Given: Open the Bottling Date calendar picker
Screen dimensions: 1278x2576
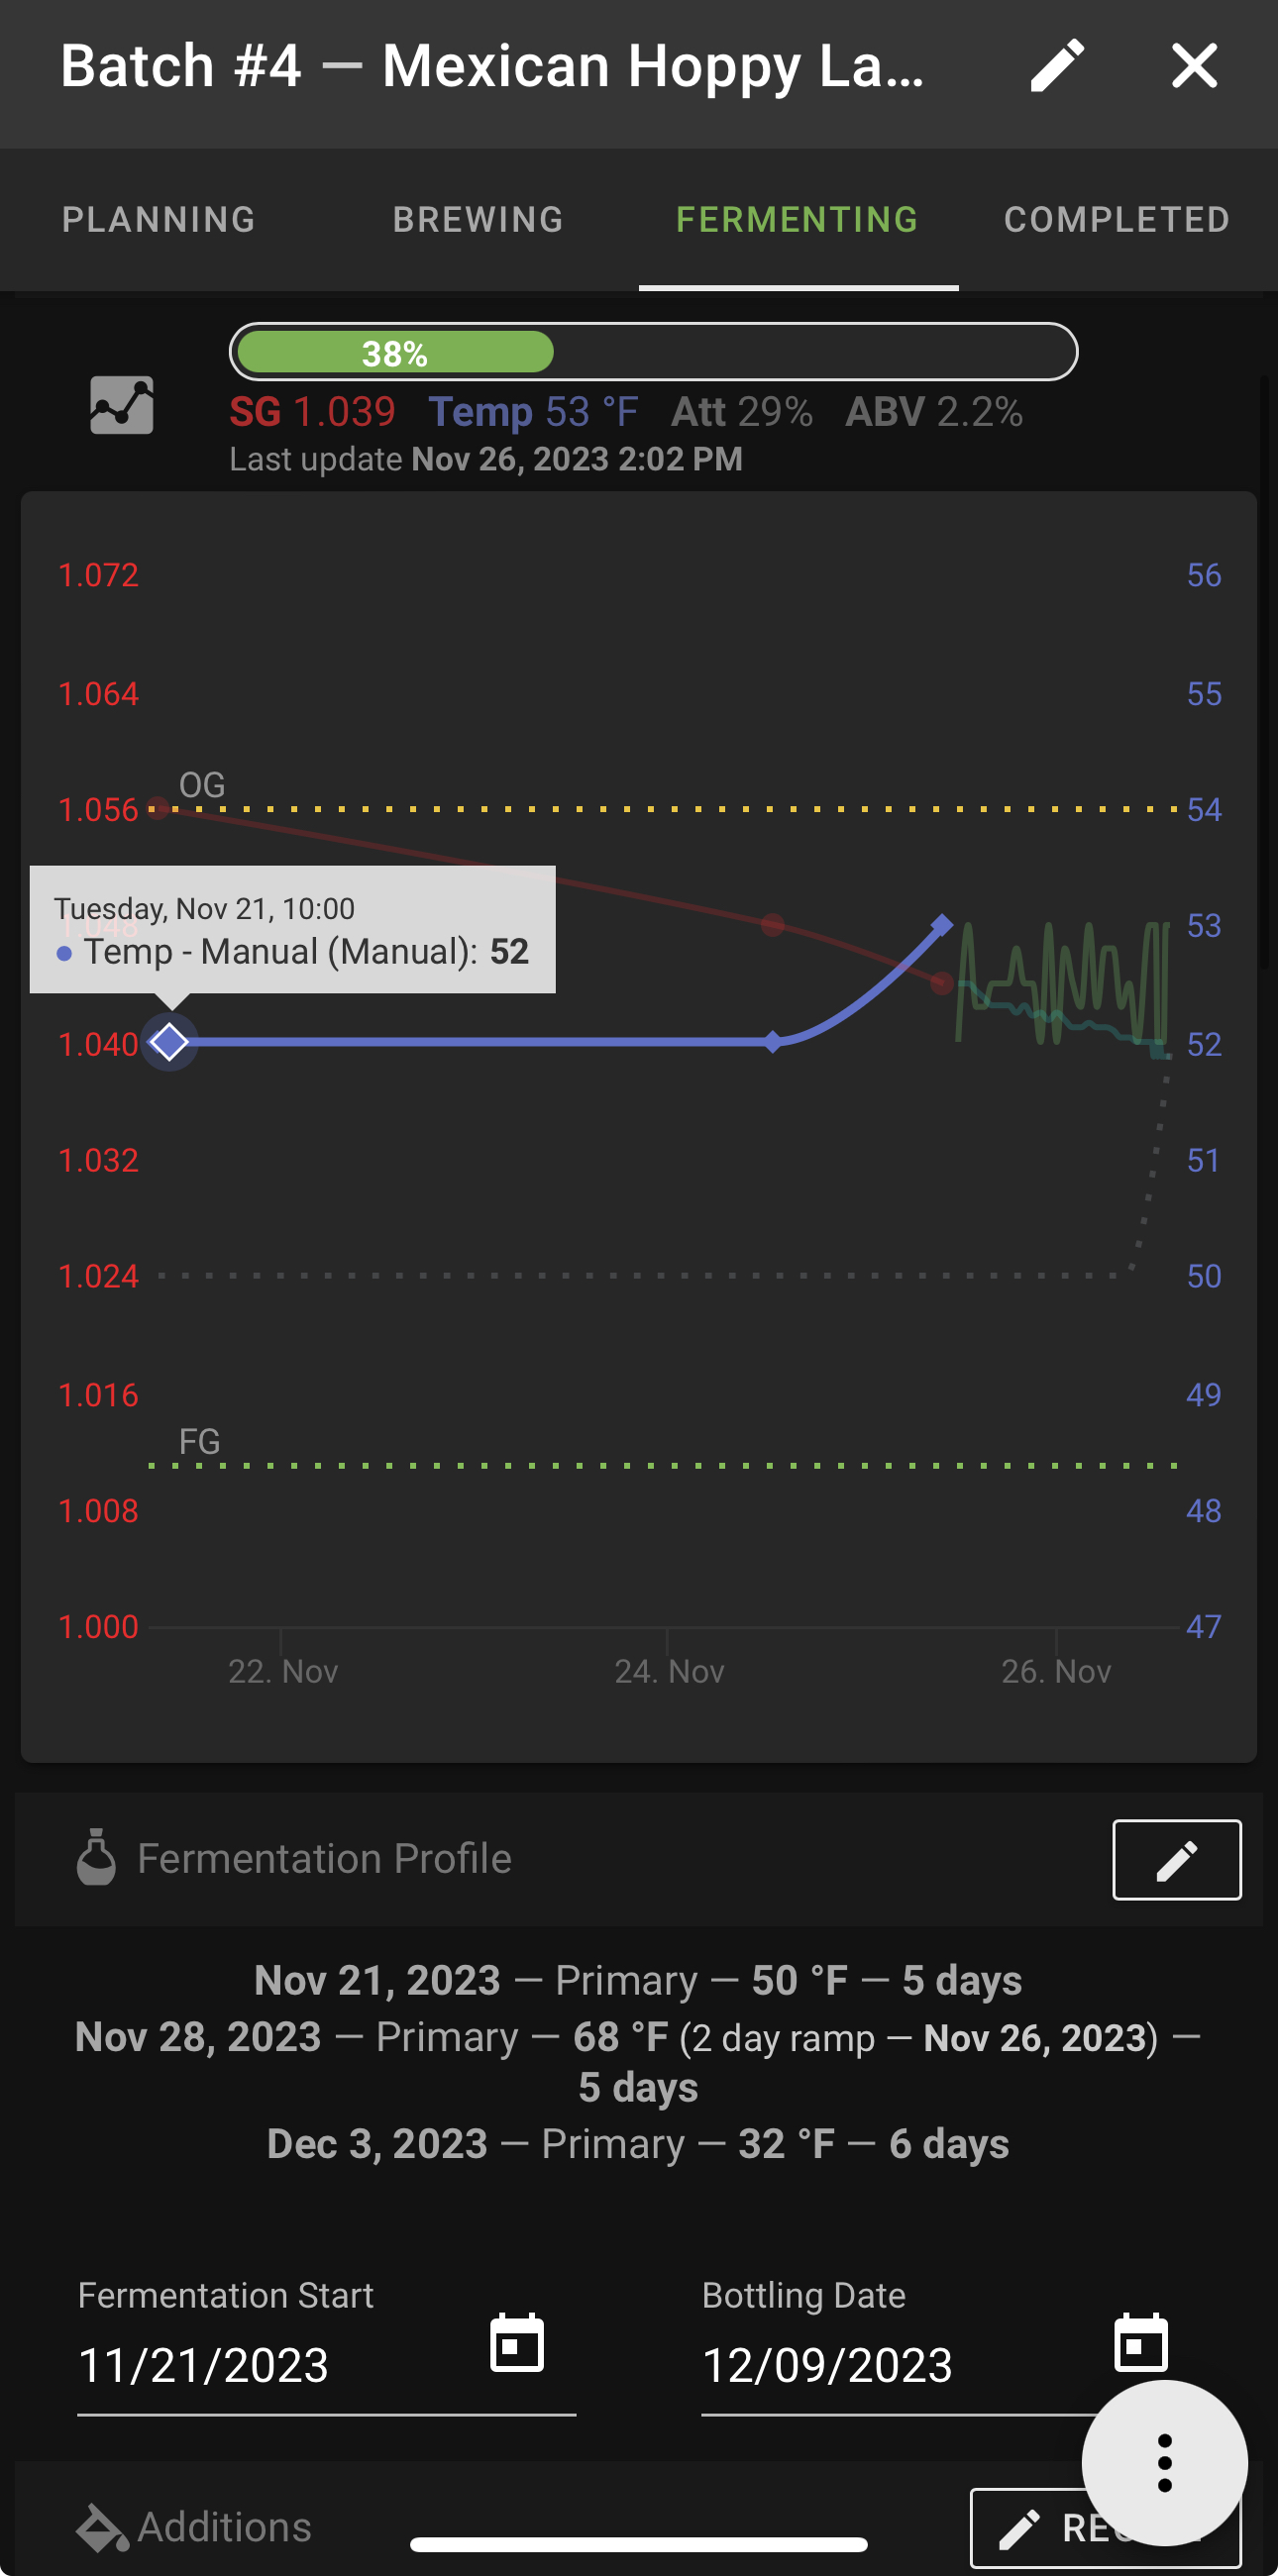Looking at the screenshot, I should [1141, 2343].
